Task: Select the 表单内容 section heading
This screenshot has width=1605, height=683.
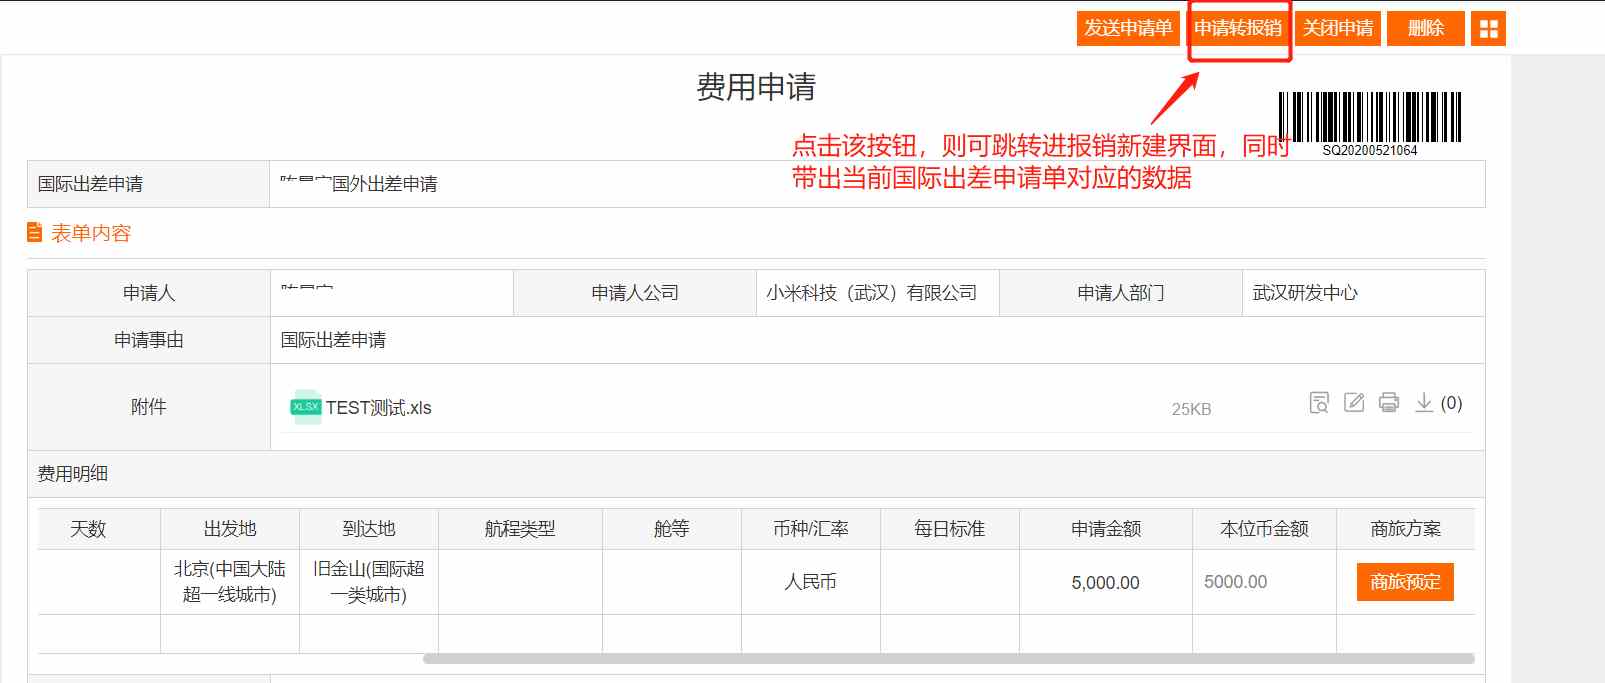Action: coord(91,233)
